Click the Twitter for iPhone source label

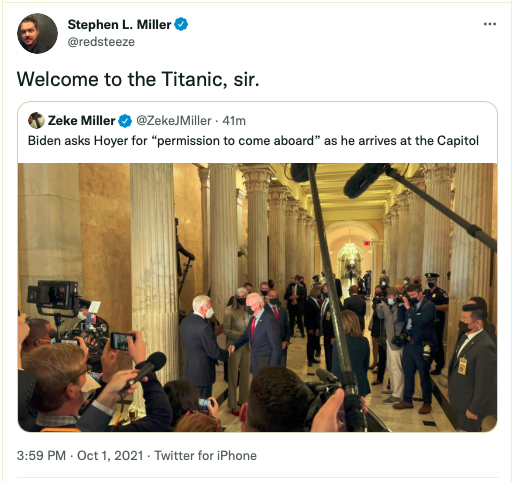205,456
